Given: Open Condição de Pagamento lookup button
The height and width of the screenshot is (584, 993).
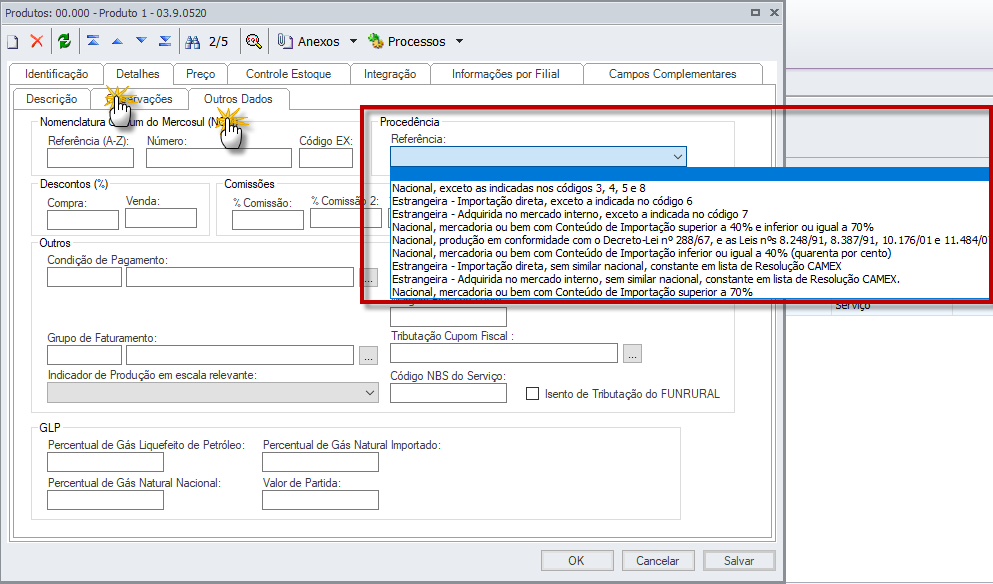Looking at the screenshot, I should (x=369, y=277).
